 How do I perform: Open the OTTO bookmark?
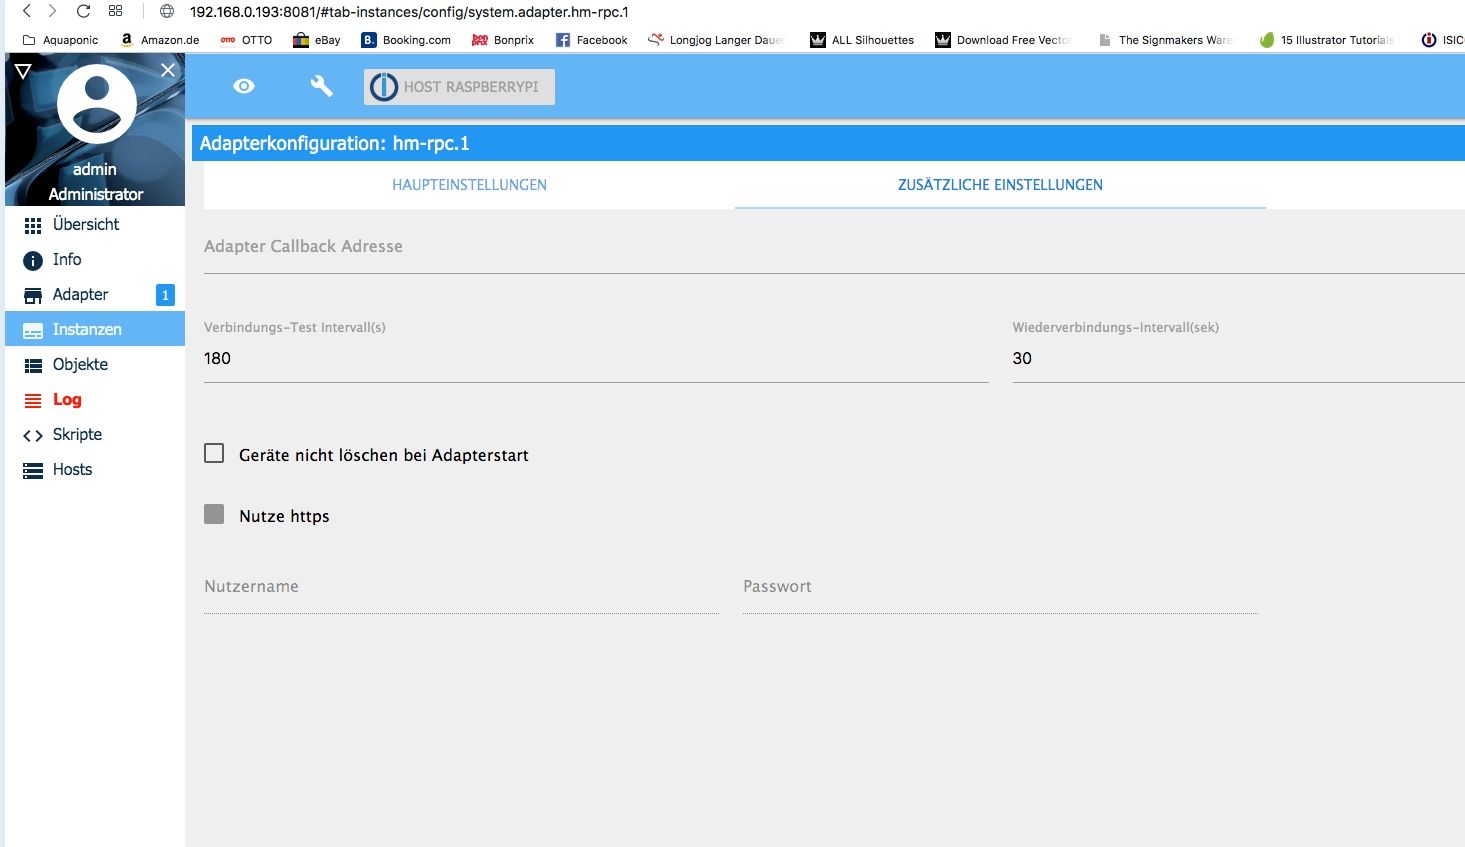coord(246,40)
